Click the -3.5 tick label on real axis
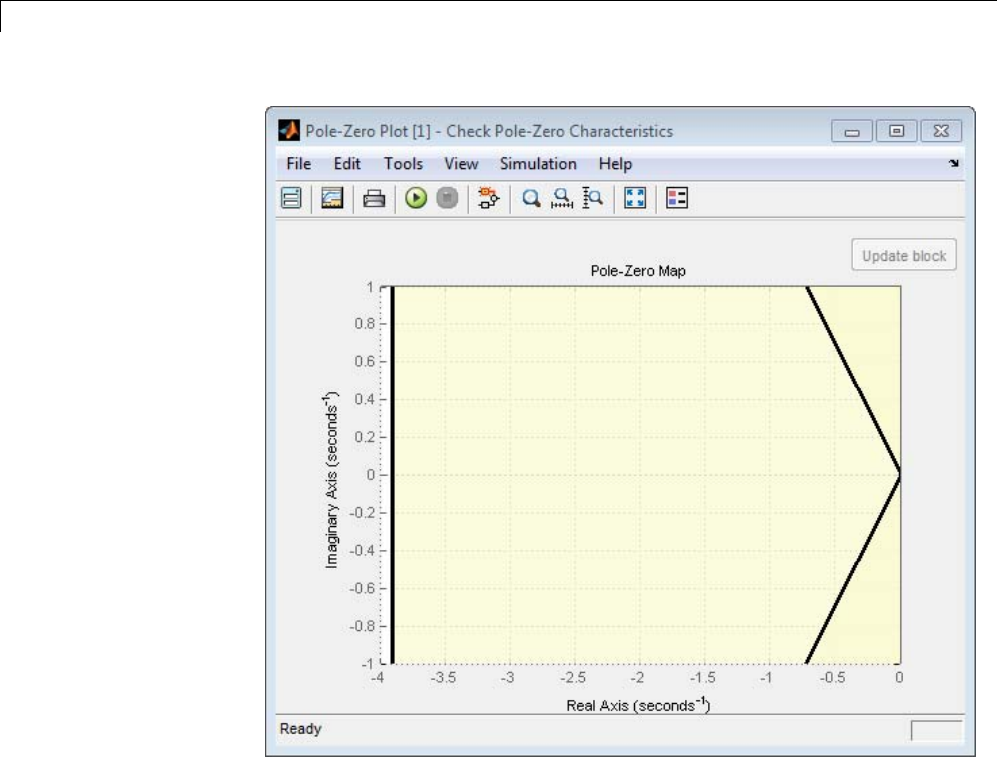This screenshot has height=757, width=997. click(x=443, y=678)
